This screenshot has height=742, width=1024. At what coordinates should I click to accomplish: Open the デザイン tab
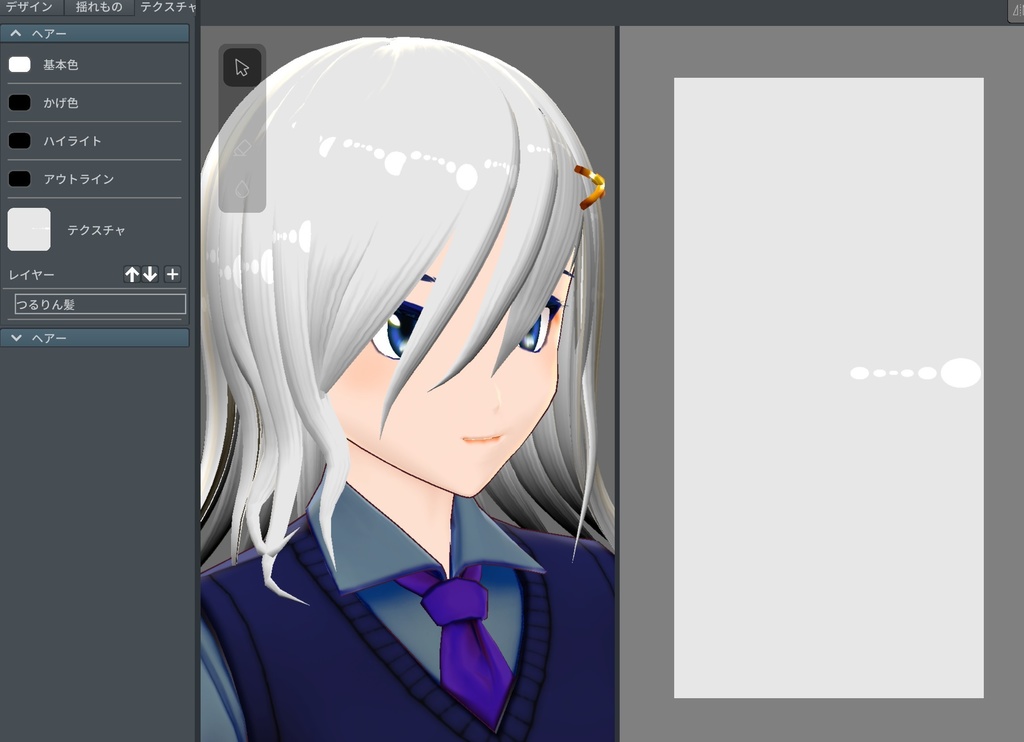tap(31, 7)
